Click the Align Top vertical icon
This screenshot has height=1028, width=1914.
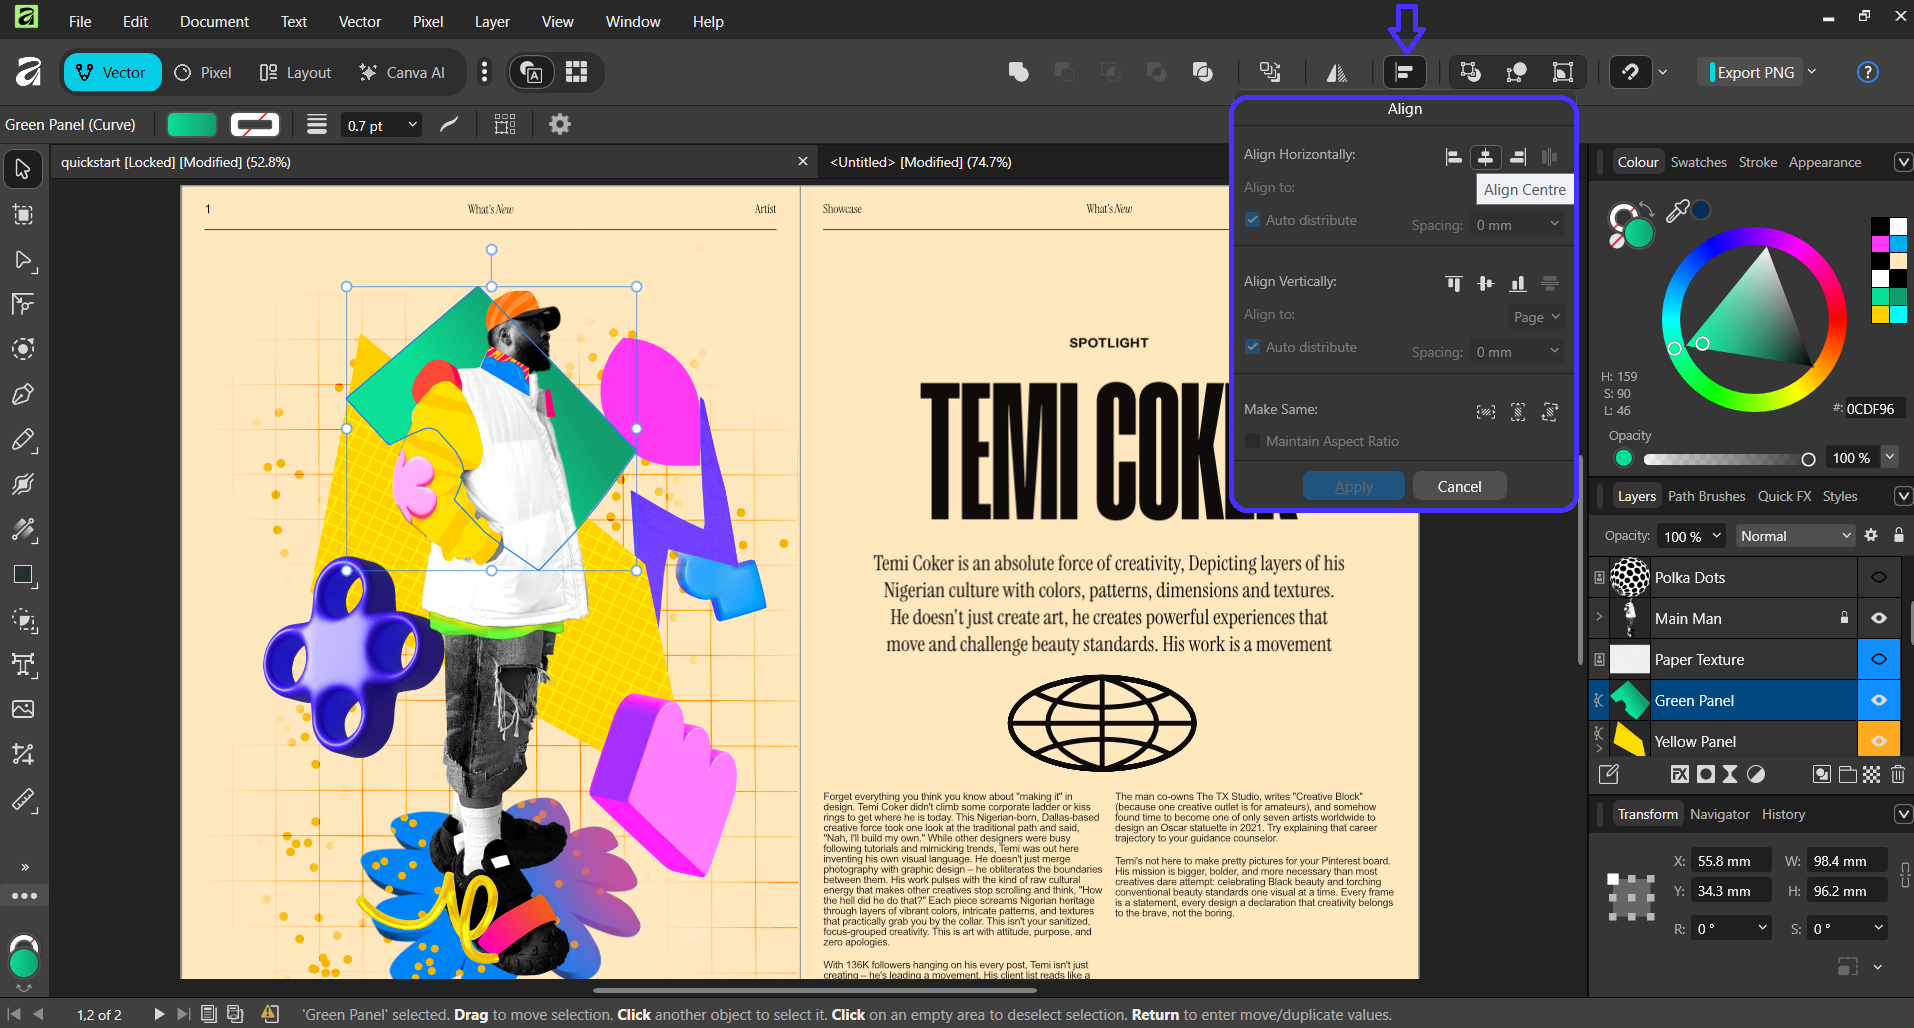pos(1453,284)
